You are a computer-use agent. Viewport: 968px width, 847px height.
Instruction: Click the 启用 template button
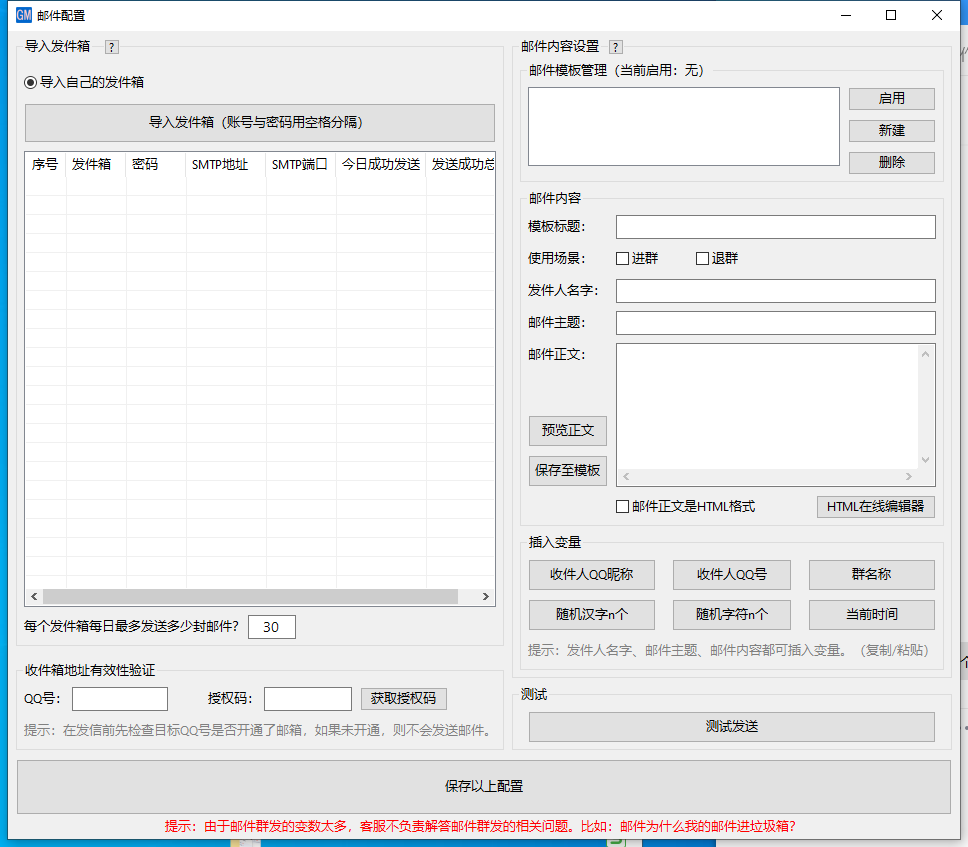pyautogui.click(x=891, y=98)
